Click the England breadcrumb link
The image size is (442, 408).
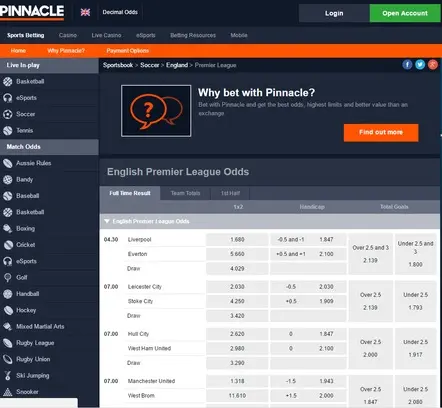(177, 65)
